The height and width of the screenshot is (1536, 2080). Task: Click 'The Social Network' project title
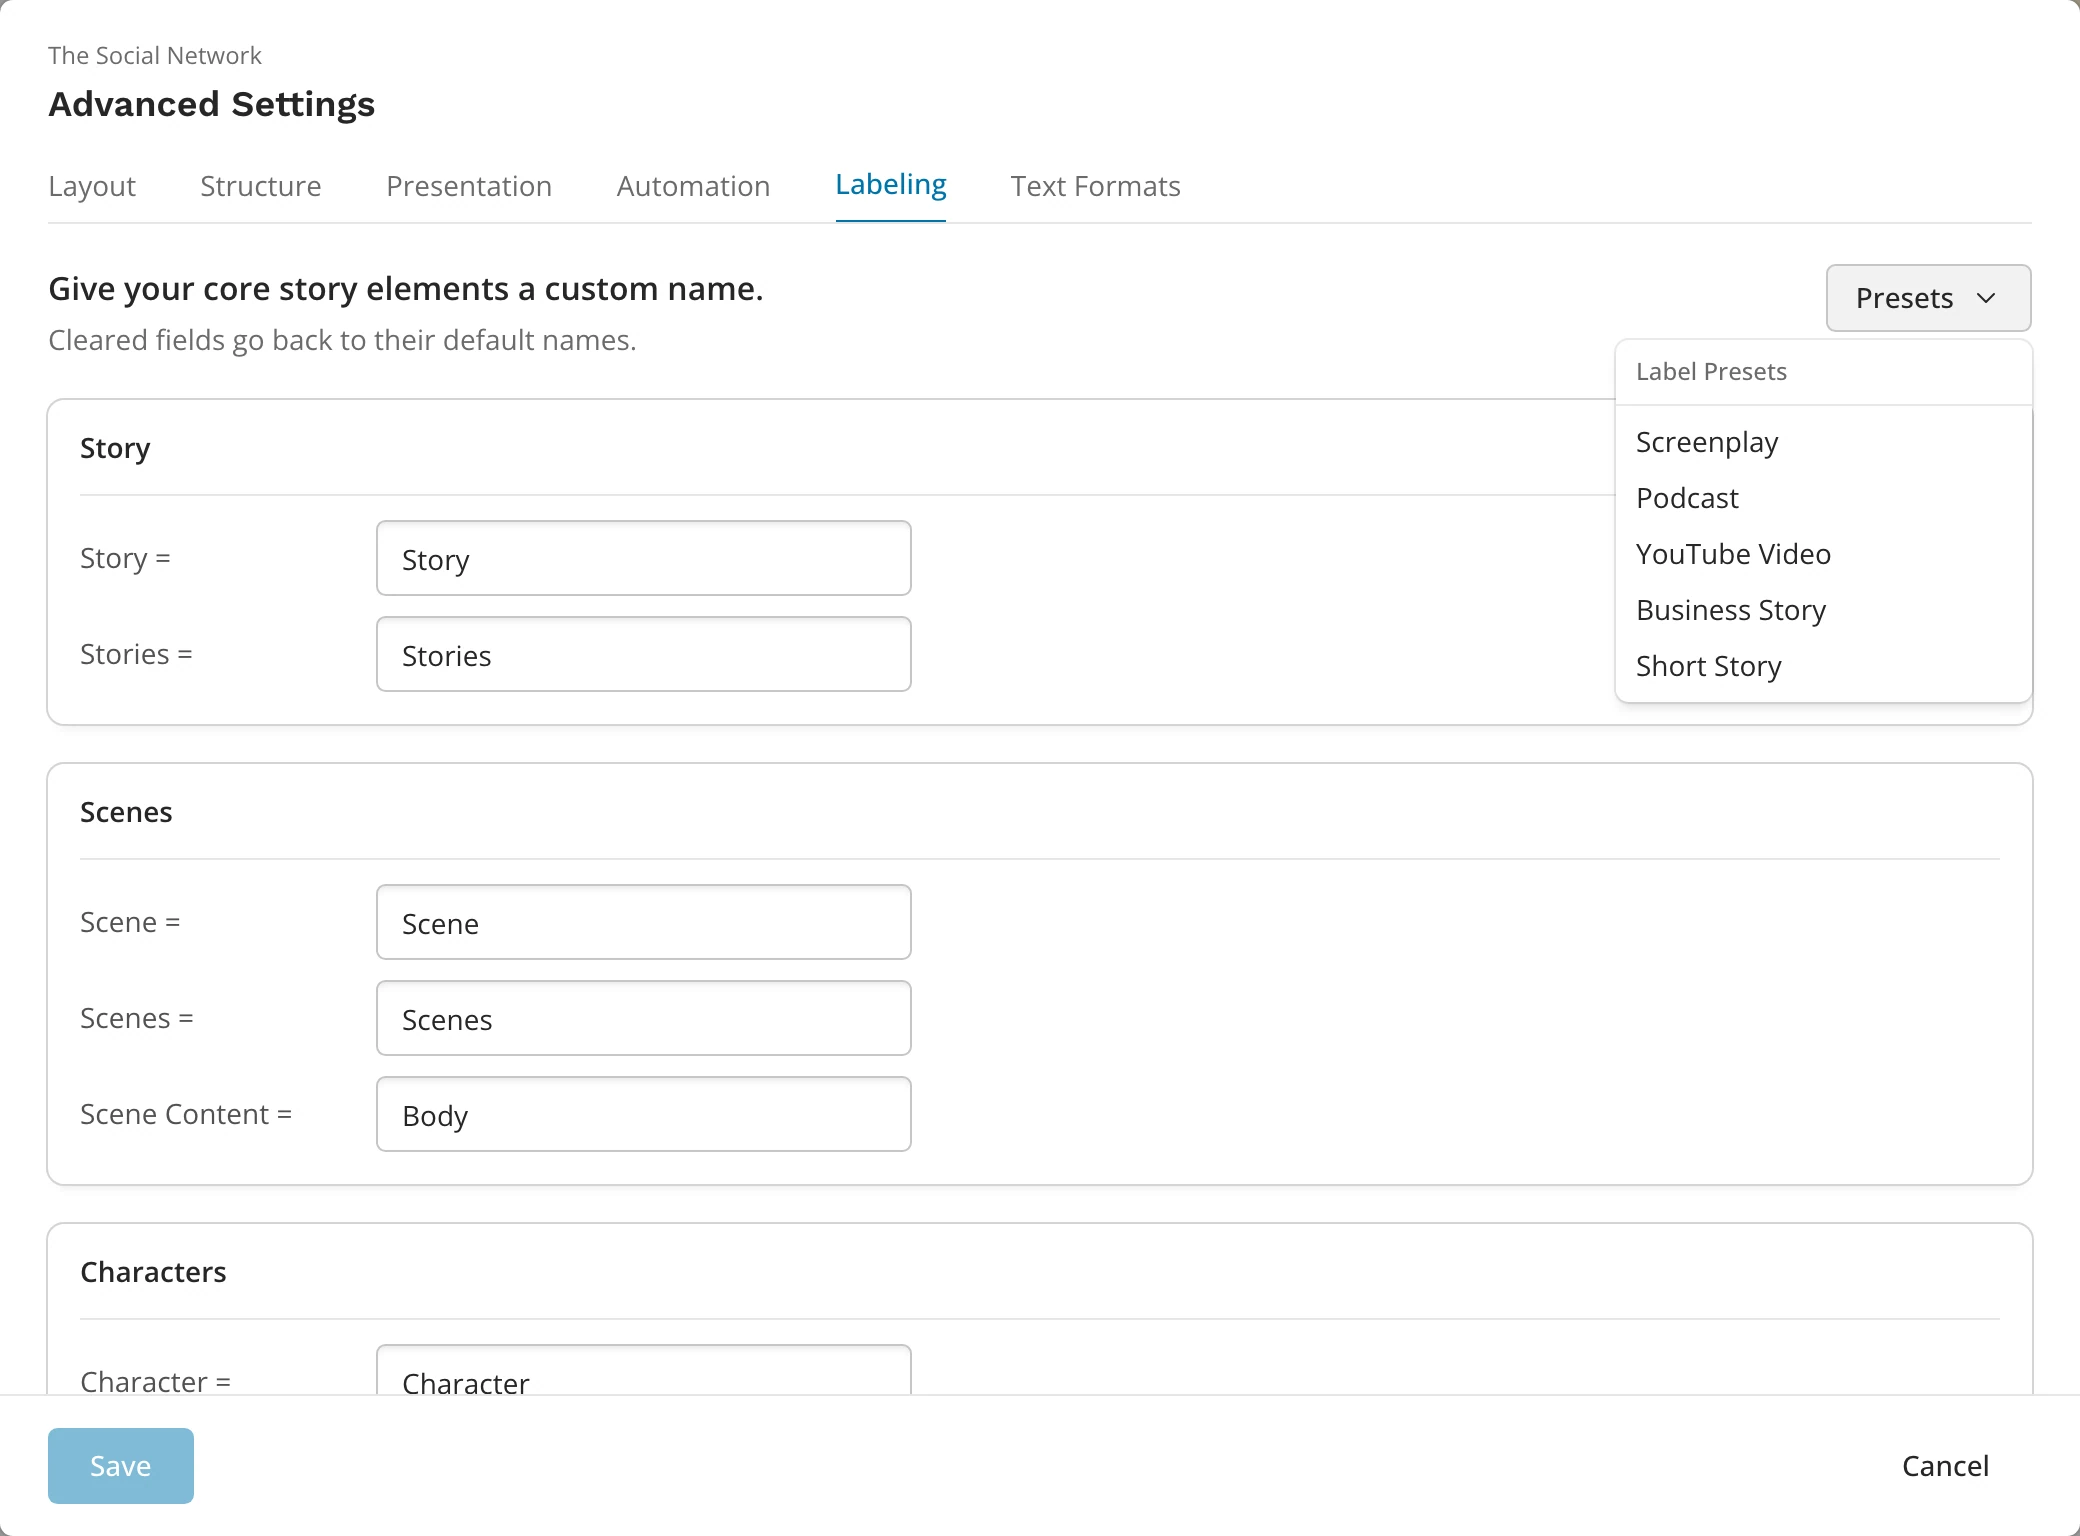[x=155, y=56]
